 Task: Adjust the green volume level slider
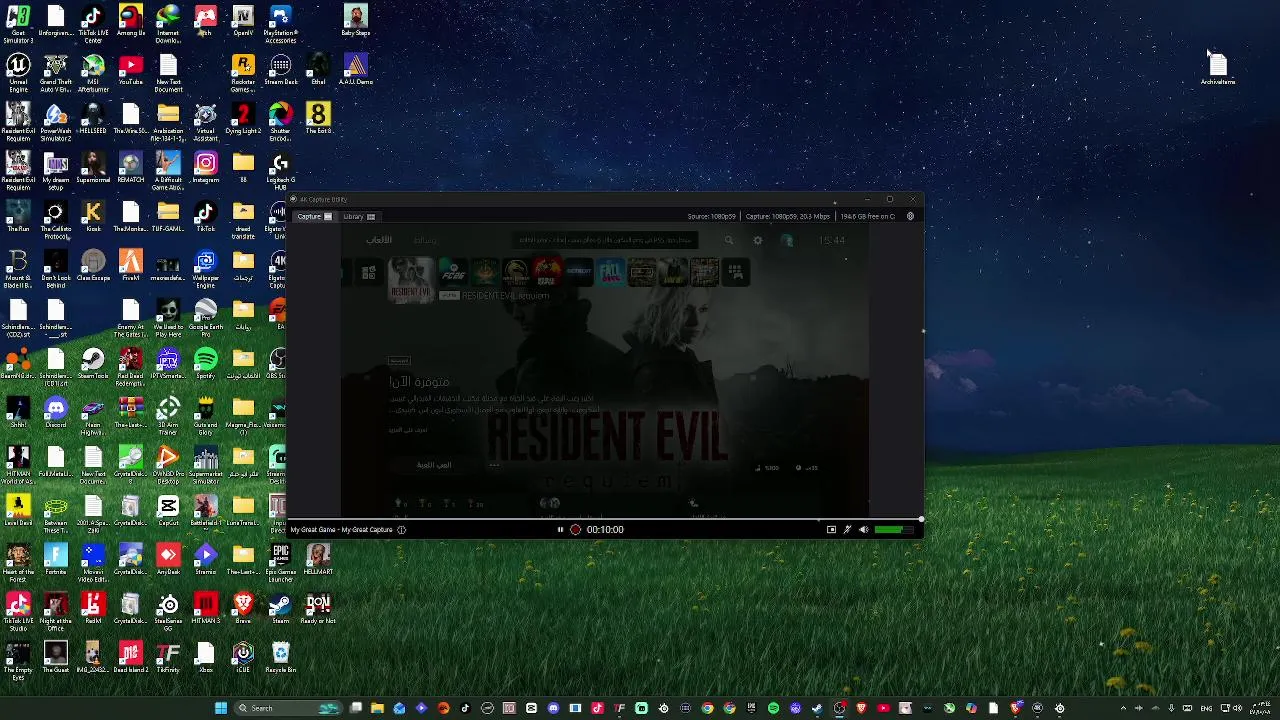(x=893, y=530)
